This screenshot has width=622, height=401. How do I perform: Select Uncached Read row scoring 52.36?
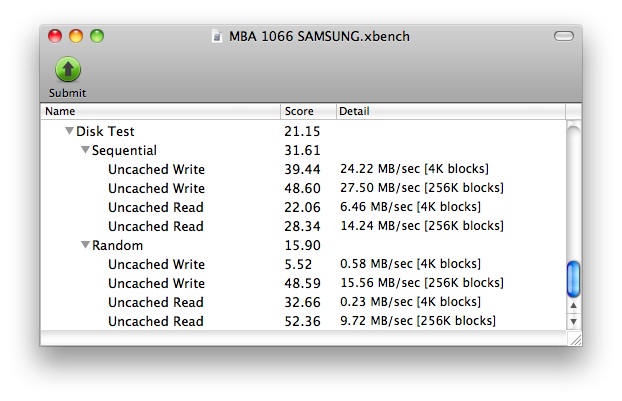pyautogui.click(x=303, y=321)
